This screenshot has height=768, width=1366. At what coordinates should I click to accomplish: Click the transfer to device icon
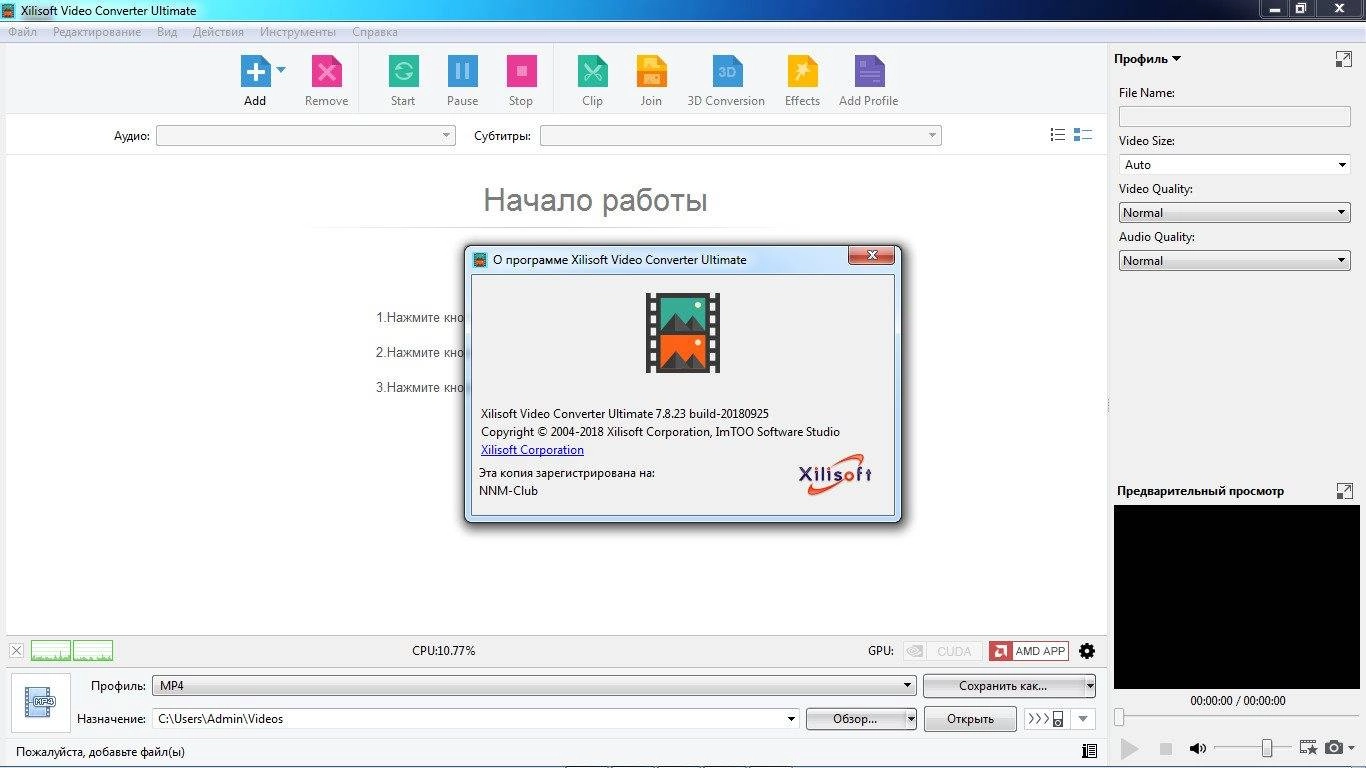click(1046, 719)
